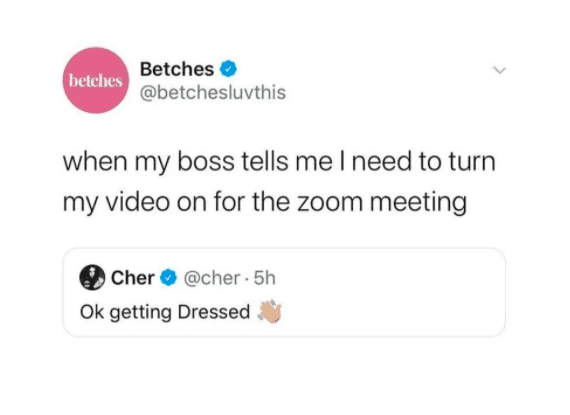Viewport: 570px width, 415px height.
Task: Open the 5h timestamp of quoted tweet
Action: [x=265, y=278]
